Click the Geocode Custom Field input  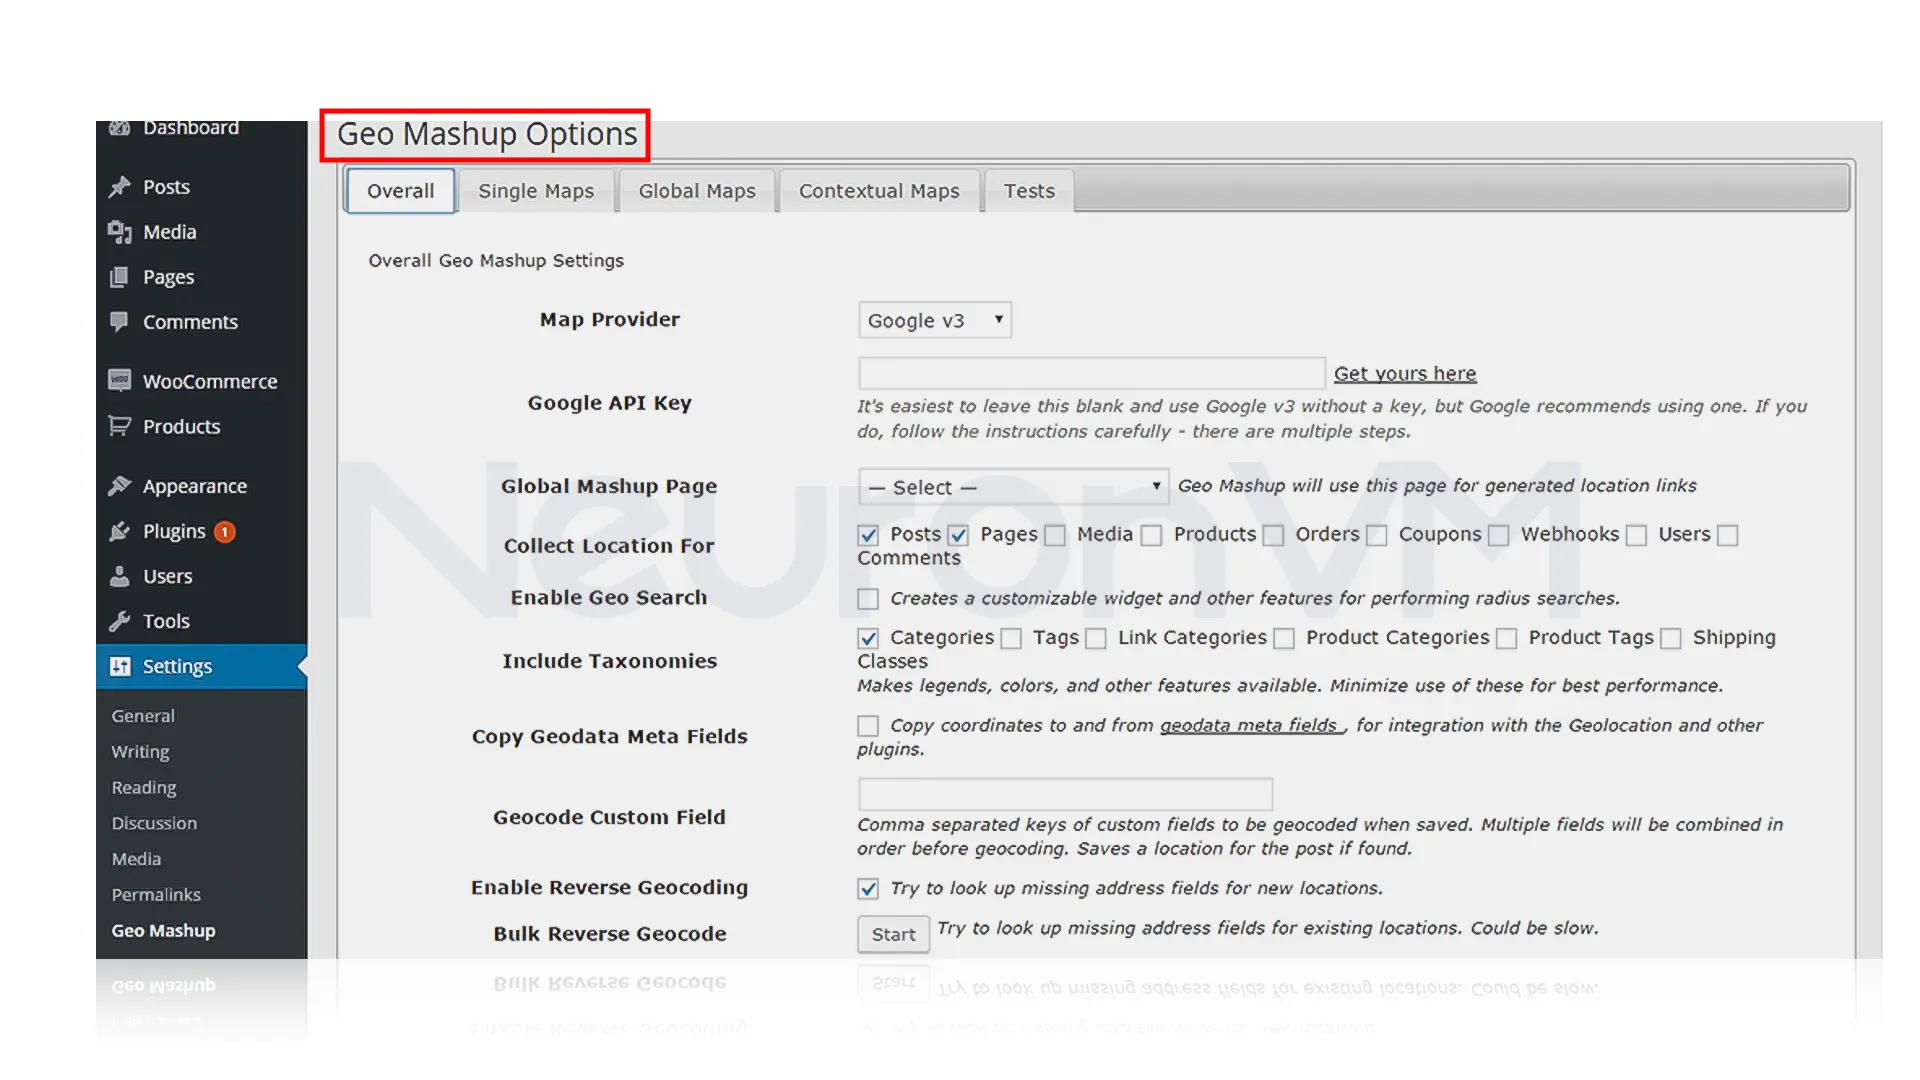(1065, 794)
